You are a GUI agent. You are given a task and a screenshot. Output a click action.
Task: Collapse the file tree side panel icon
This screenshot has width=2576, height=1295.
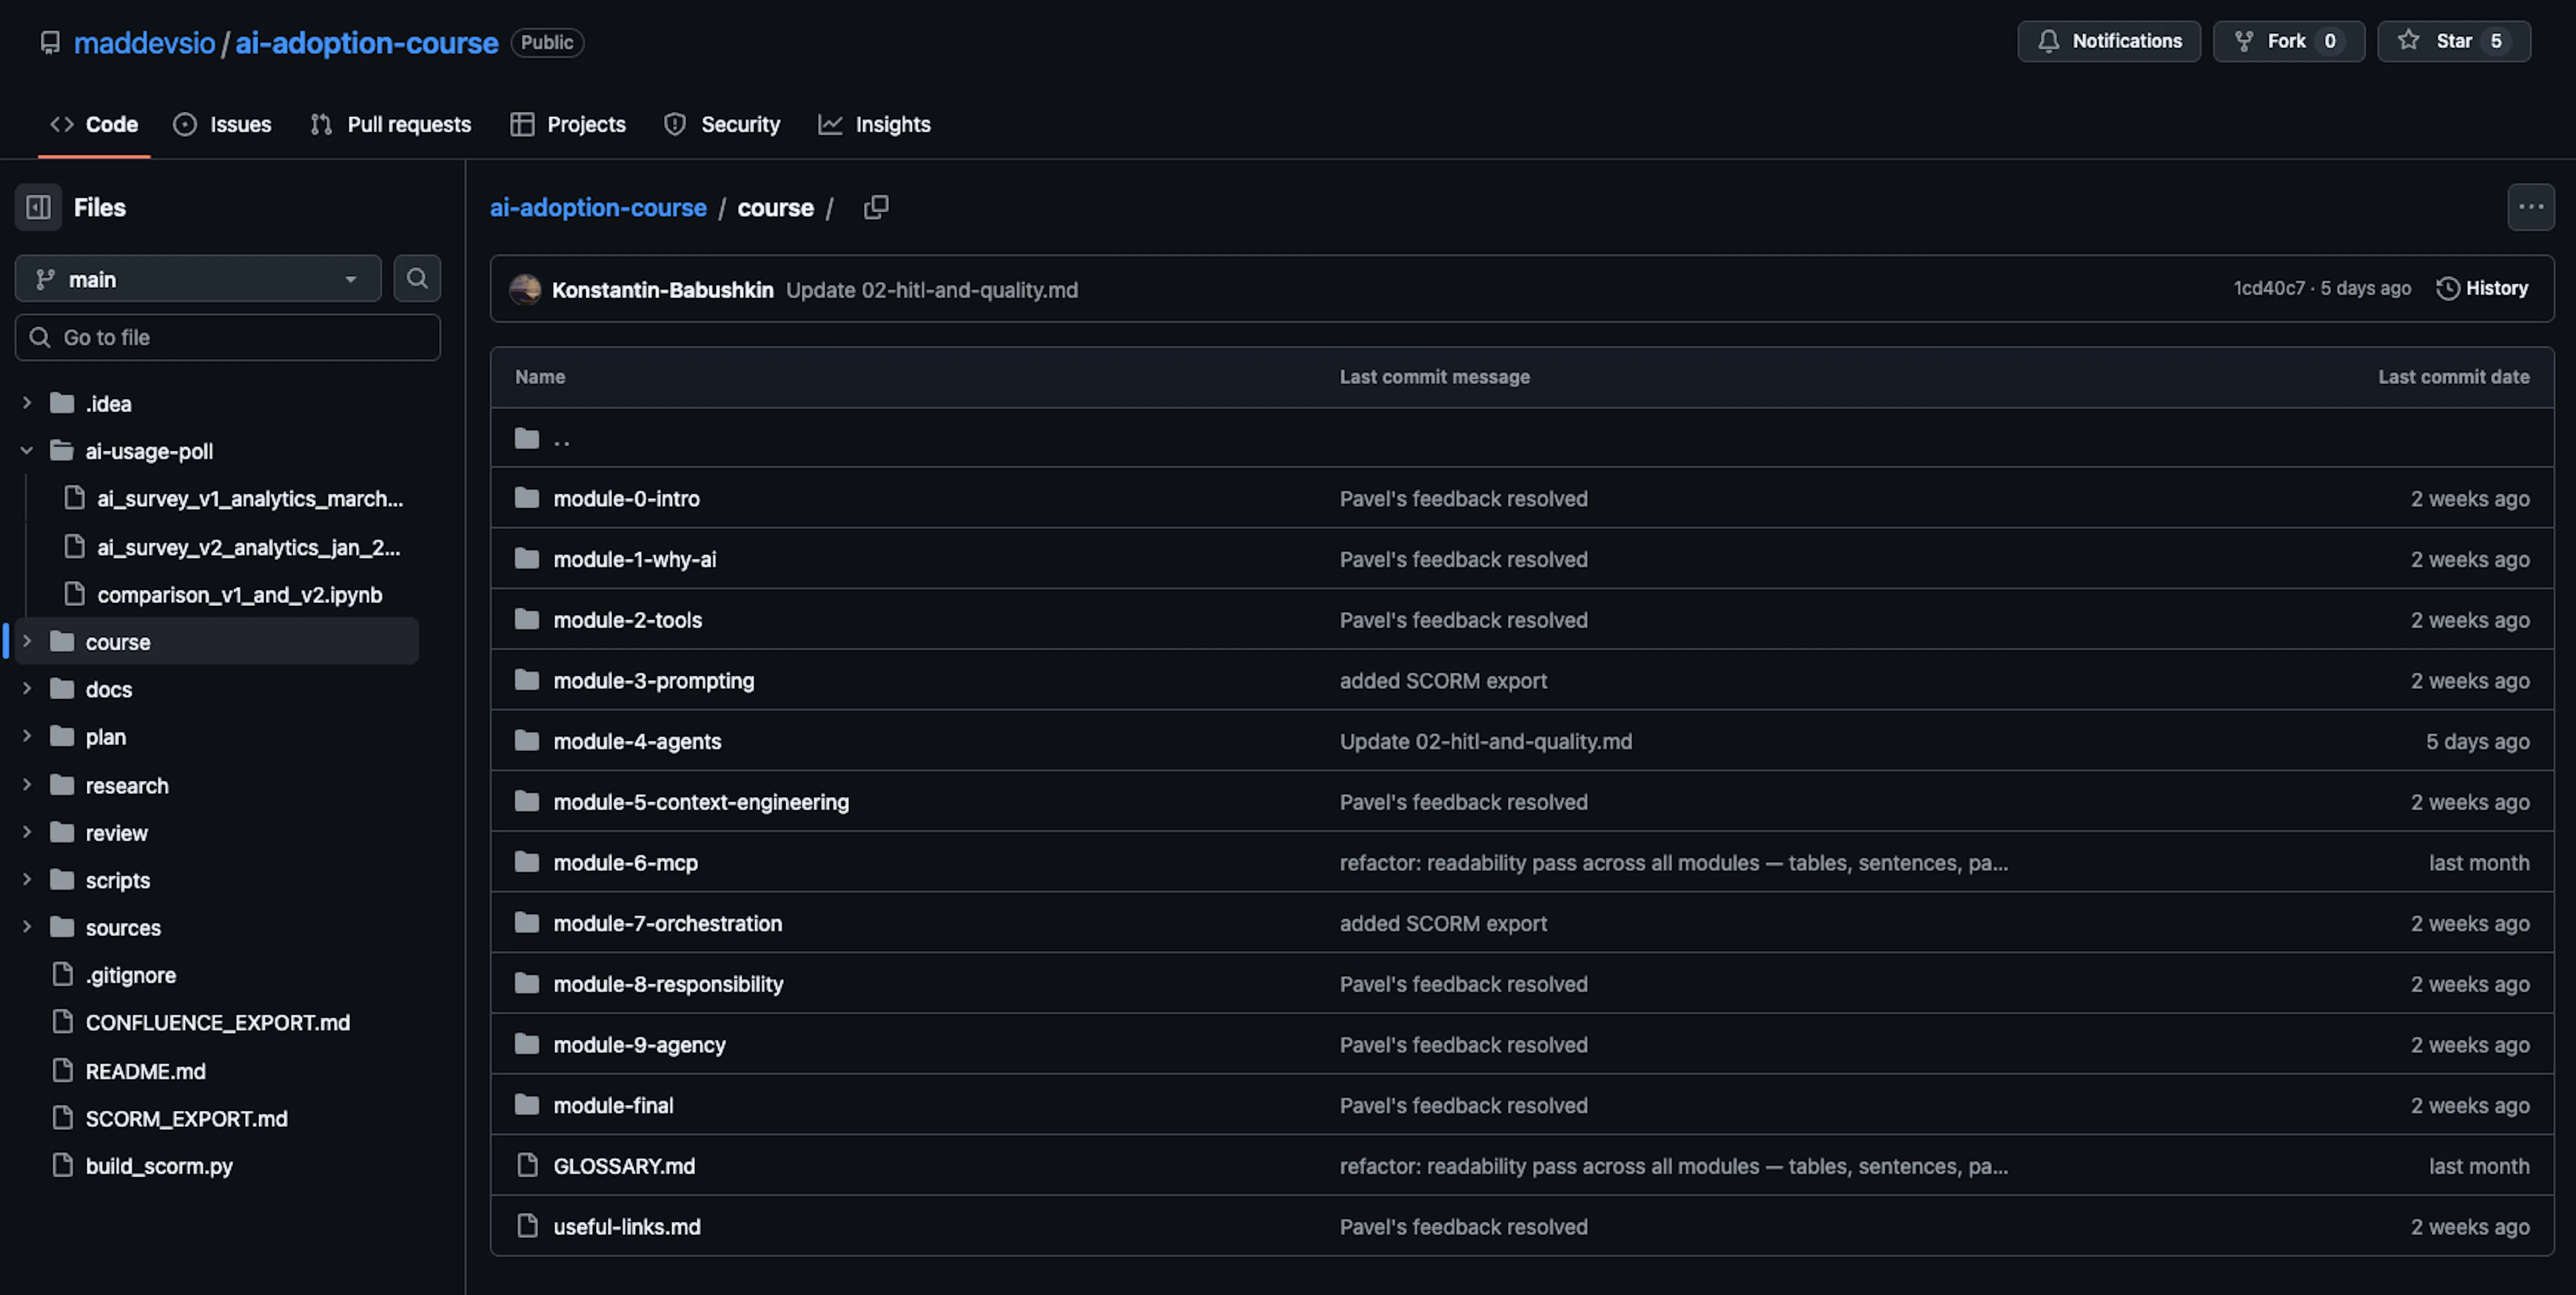(x=38, y=207)
